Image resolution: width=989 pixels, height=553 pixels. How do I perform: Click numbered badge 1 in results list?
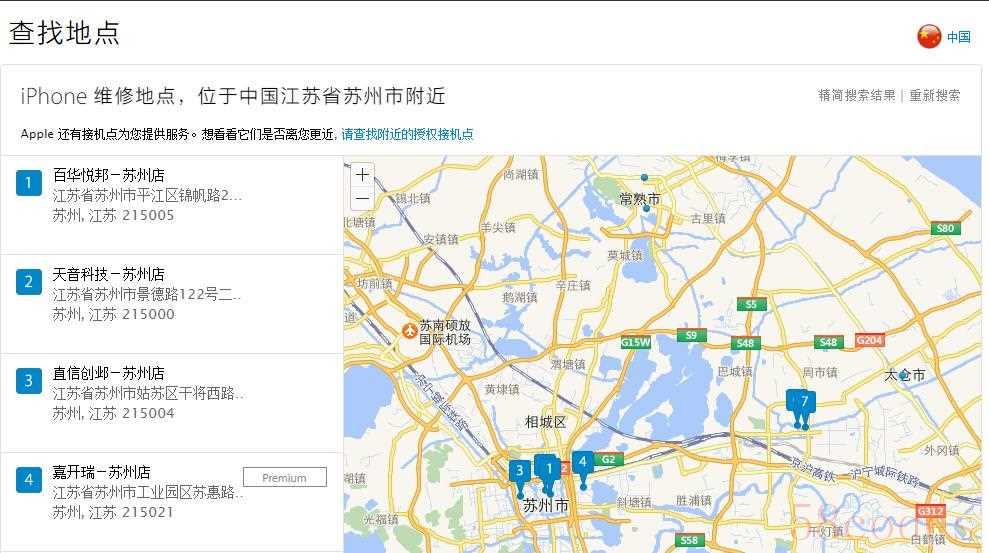(x=28, y=183)
